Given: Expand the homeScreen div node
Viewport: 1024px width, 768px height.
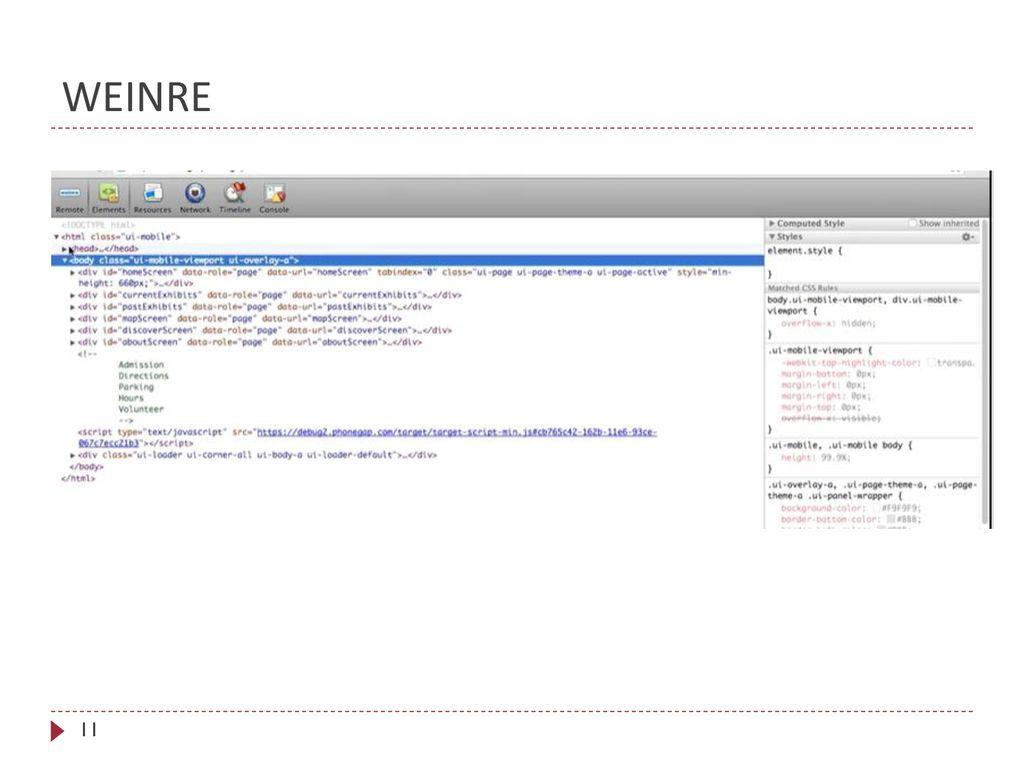Looking at the screenshot, I should coord(74,273).
